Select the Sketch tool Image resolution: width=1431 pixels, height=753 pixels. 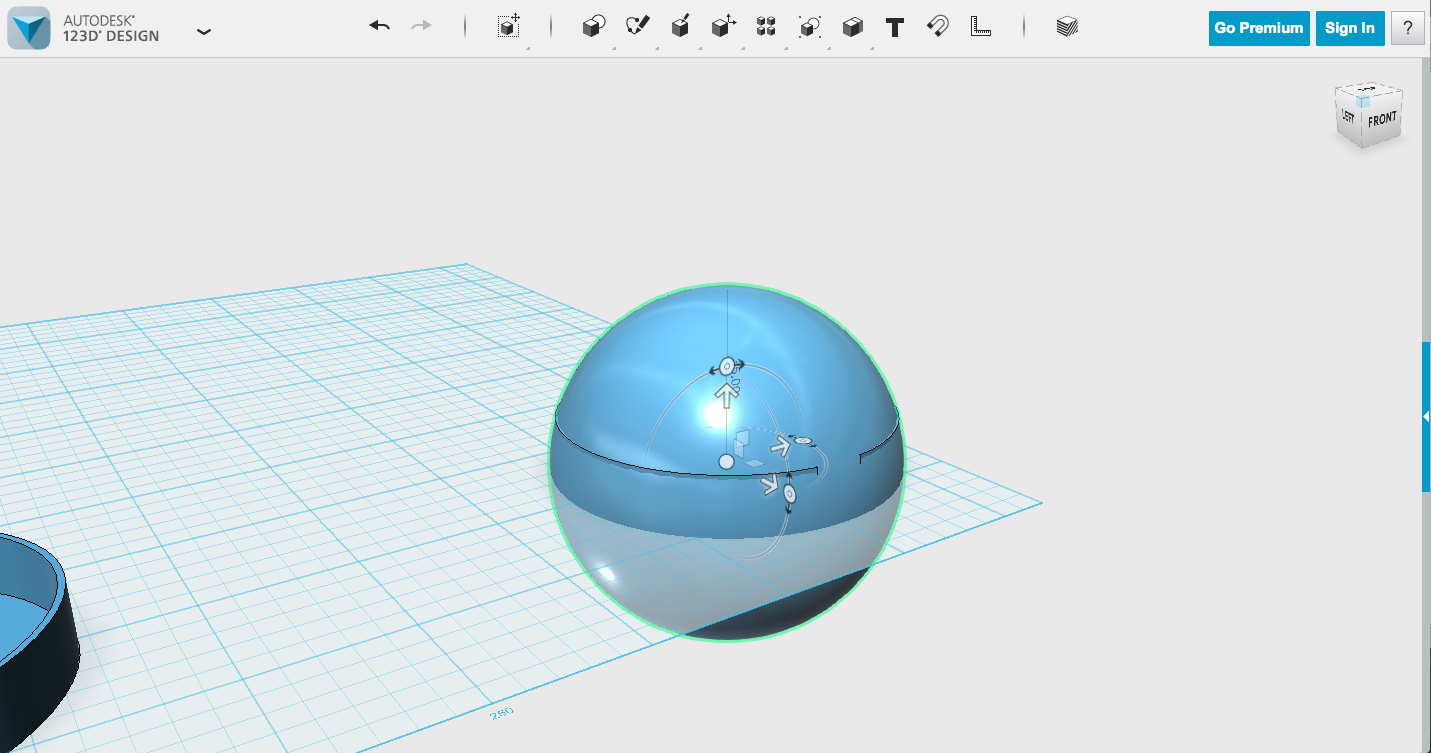point(639,27)
